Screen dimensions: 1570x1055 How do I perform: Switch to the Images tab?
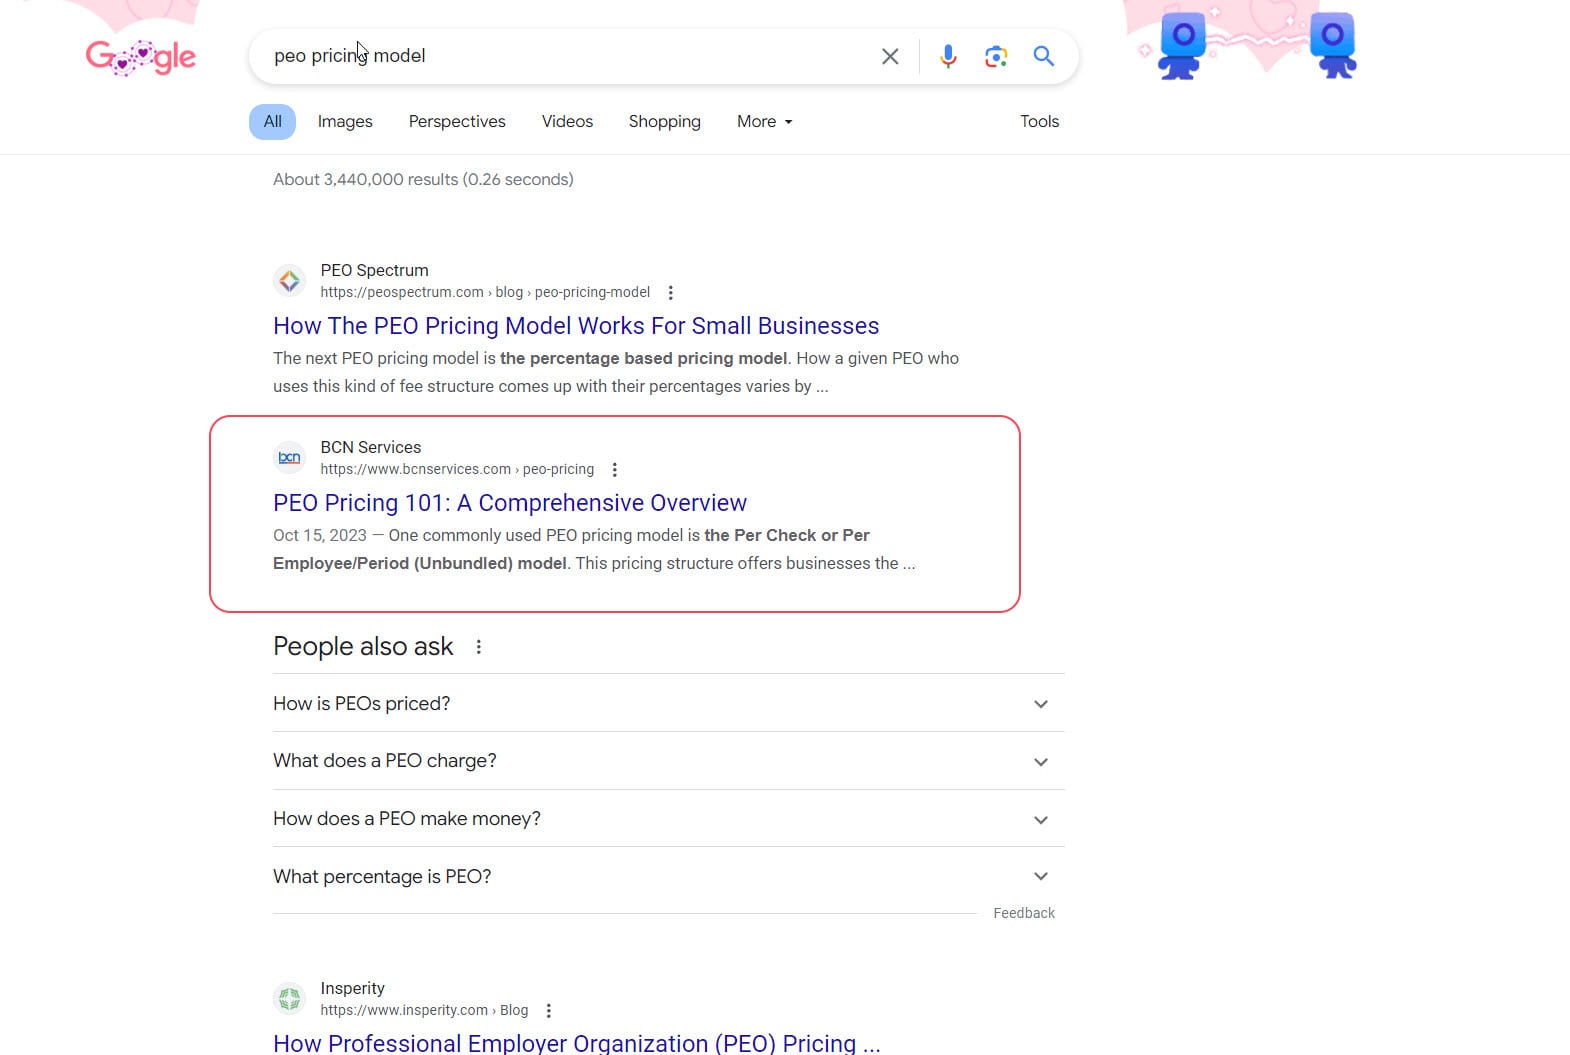tap(345, 122)
